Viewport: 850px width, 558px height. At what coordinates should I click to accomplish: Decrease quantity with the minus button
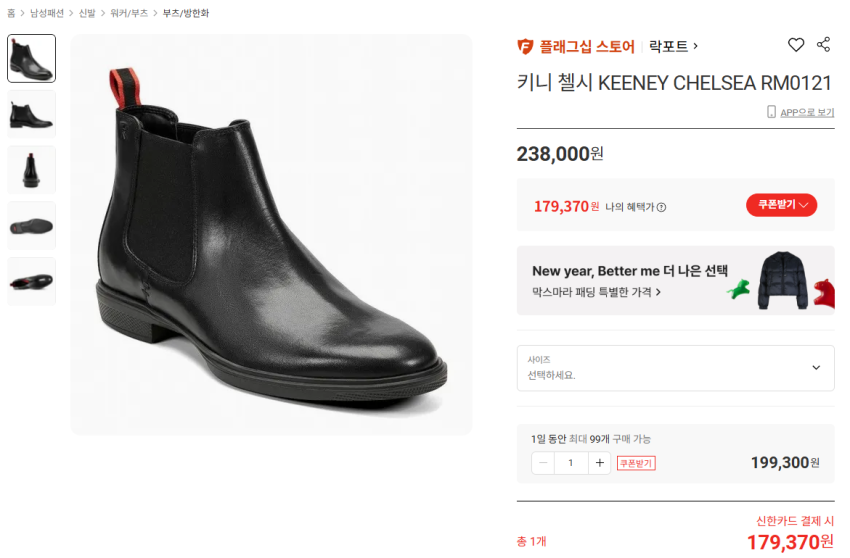543,463
